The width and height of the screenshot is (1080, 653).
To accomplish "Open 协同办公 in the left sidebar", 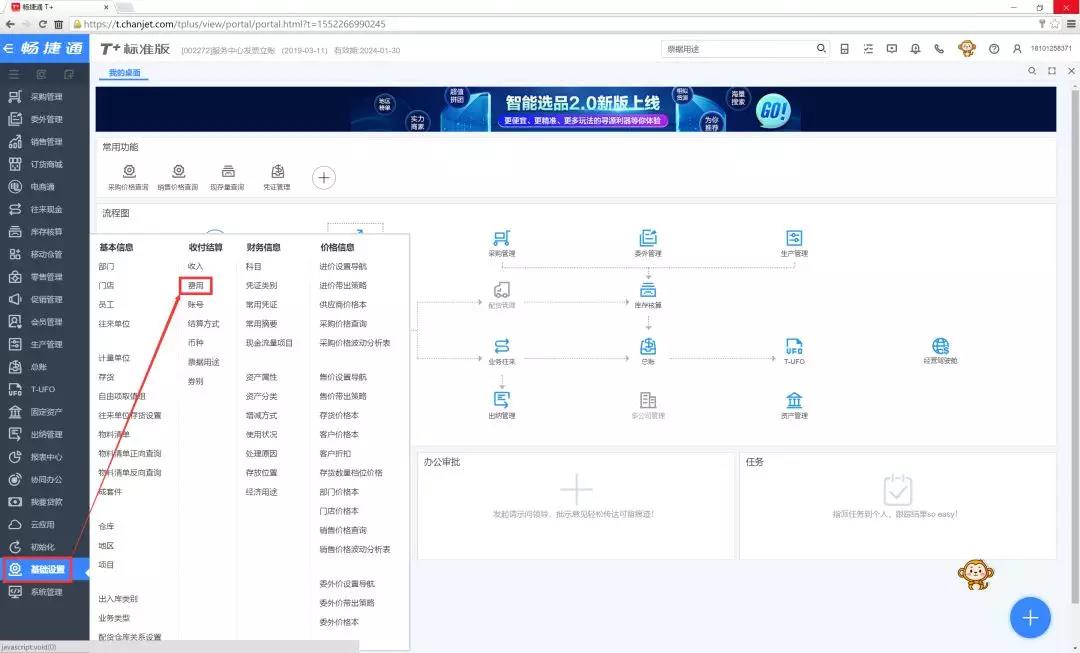I will pyautogui.click(x=45, y=479).
